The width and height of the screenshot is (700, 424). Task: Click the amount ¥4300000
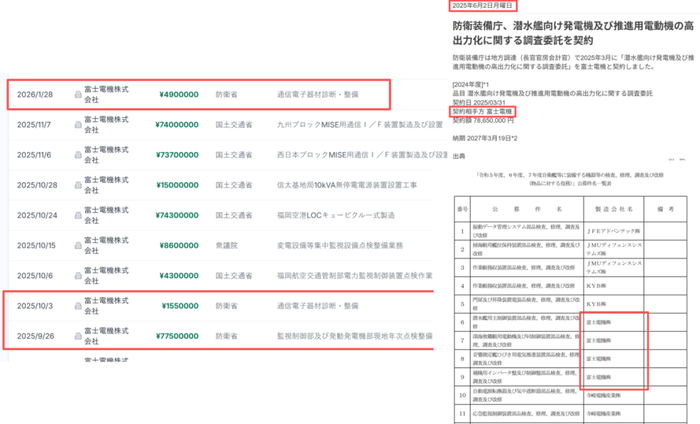(179, 276)
